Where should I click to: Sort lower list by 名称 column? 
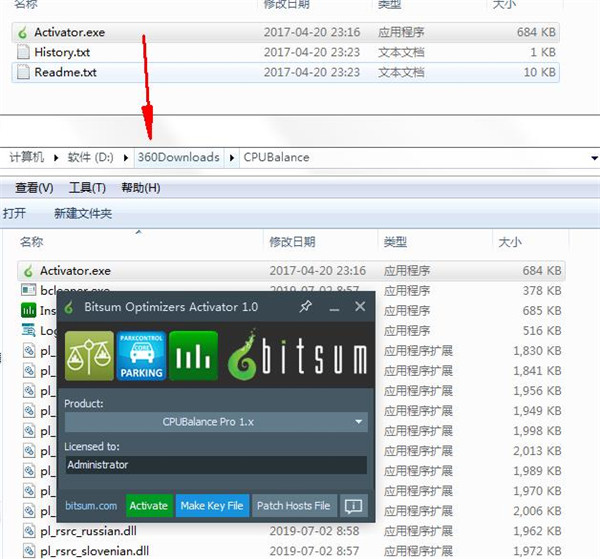[x=32, y=242]
